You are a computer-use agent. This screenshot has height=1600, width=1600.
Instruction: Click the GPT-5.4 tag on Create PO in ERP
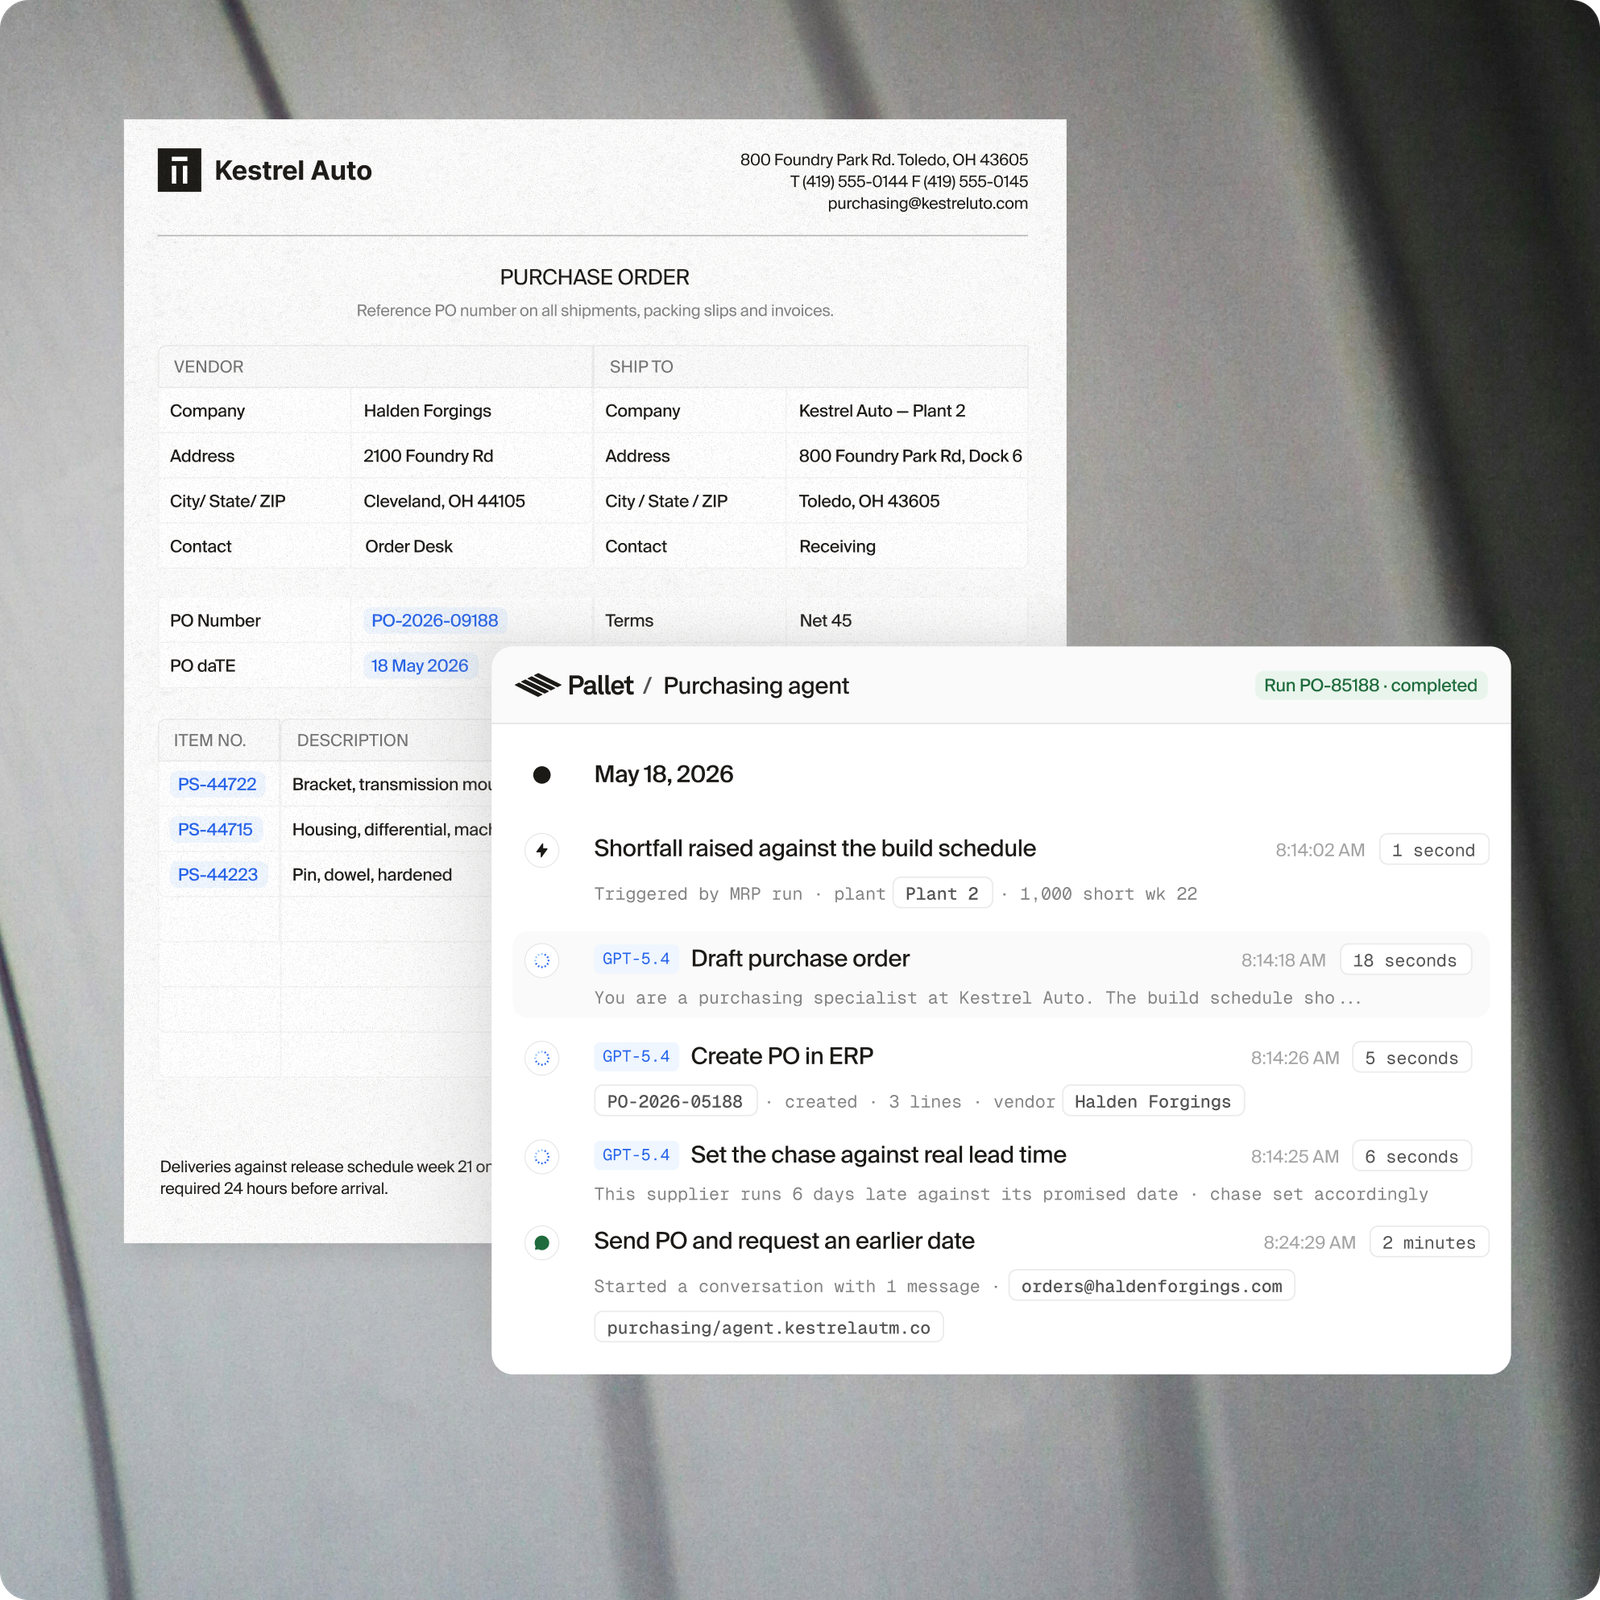pyautogui.click(x=636, y=1057)
